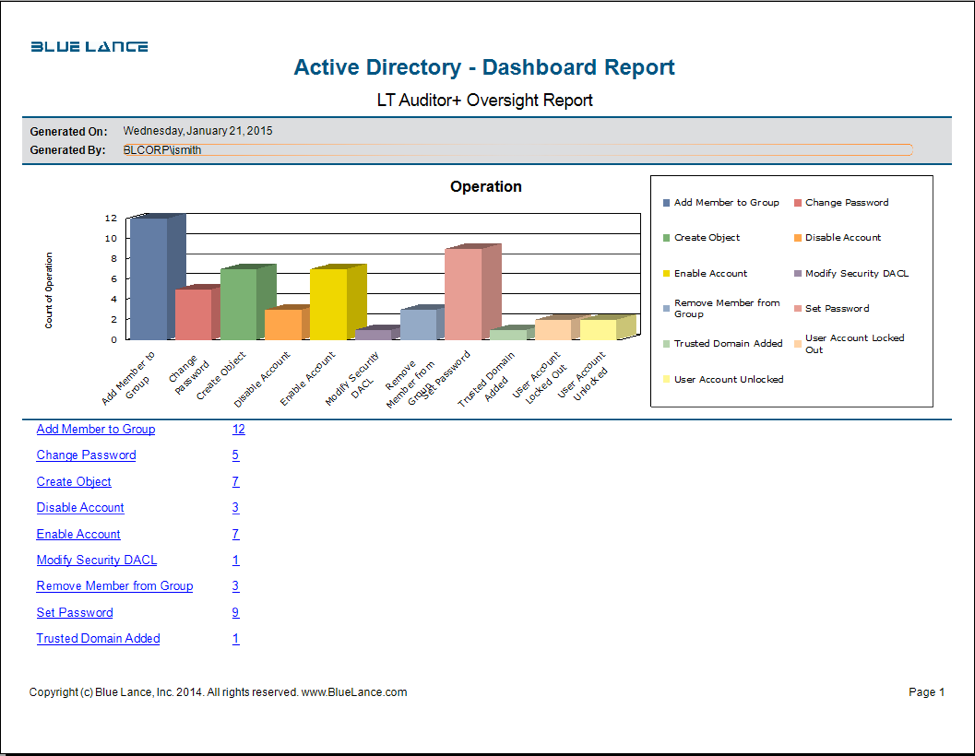Click the LT Auditor+ Oversight Report subtitle
The image size is (975, 756).
tap(485, 100)
